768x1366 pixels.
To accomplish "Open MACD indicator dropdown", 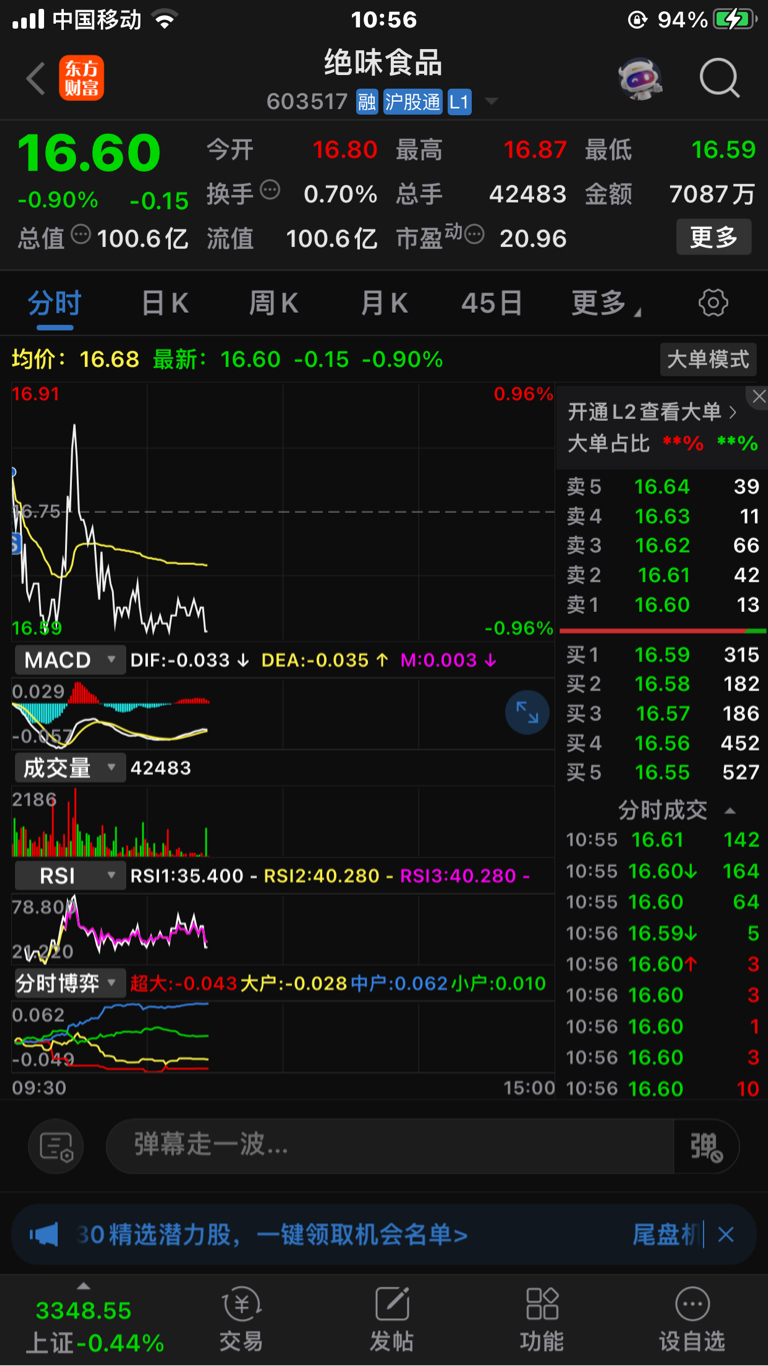I will [x=68, y=660].
